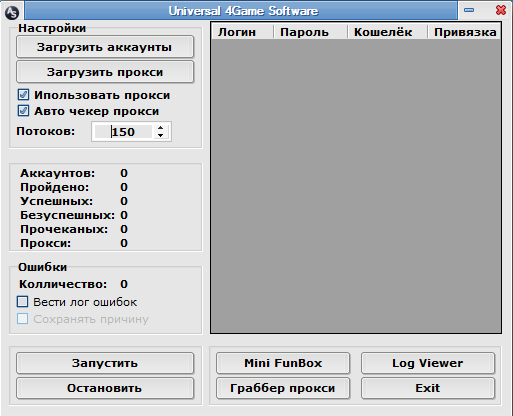
Task: Open Log Viewer
Action: [x=428, y=363]
